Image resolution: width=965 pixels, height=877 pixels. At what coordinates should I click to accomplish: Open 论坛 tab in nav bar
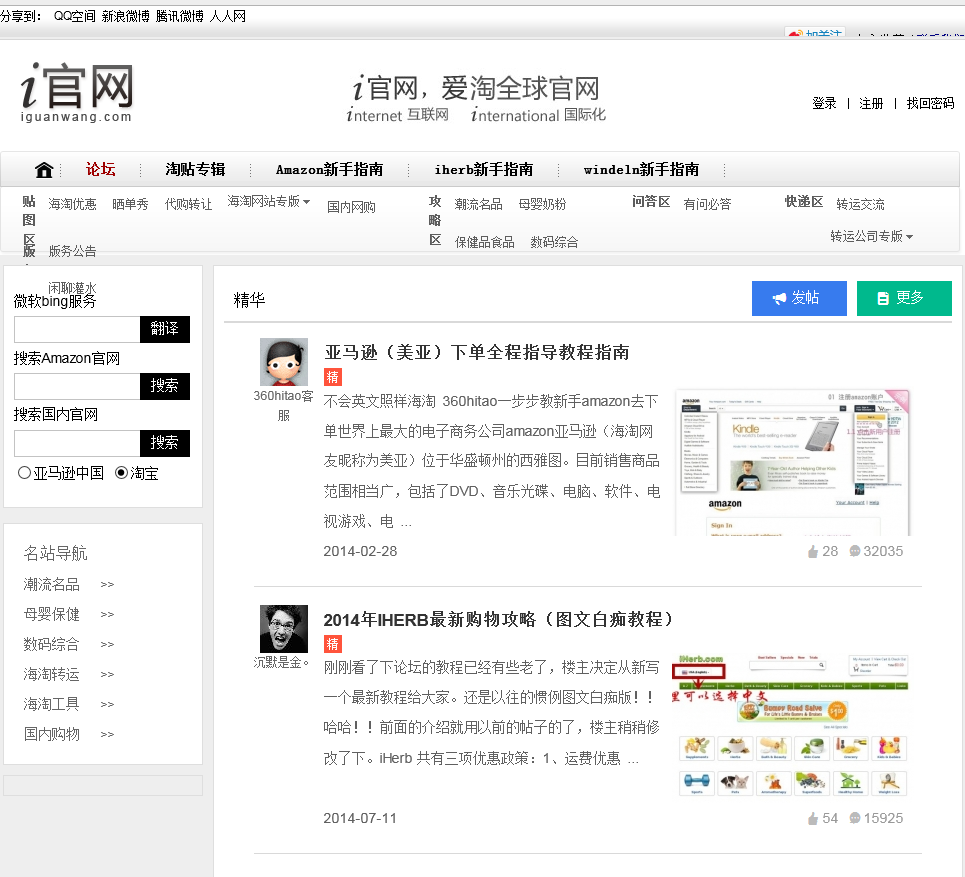point(100,169)
